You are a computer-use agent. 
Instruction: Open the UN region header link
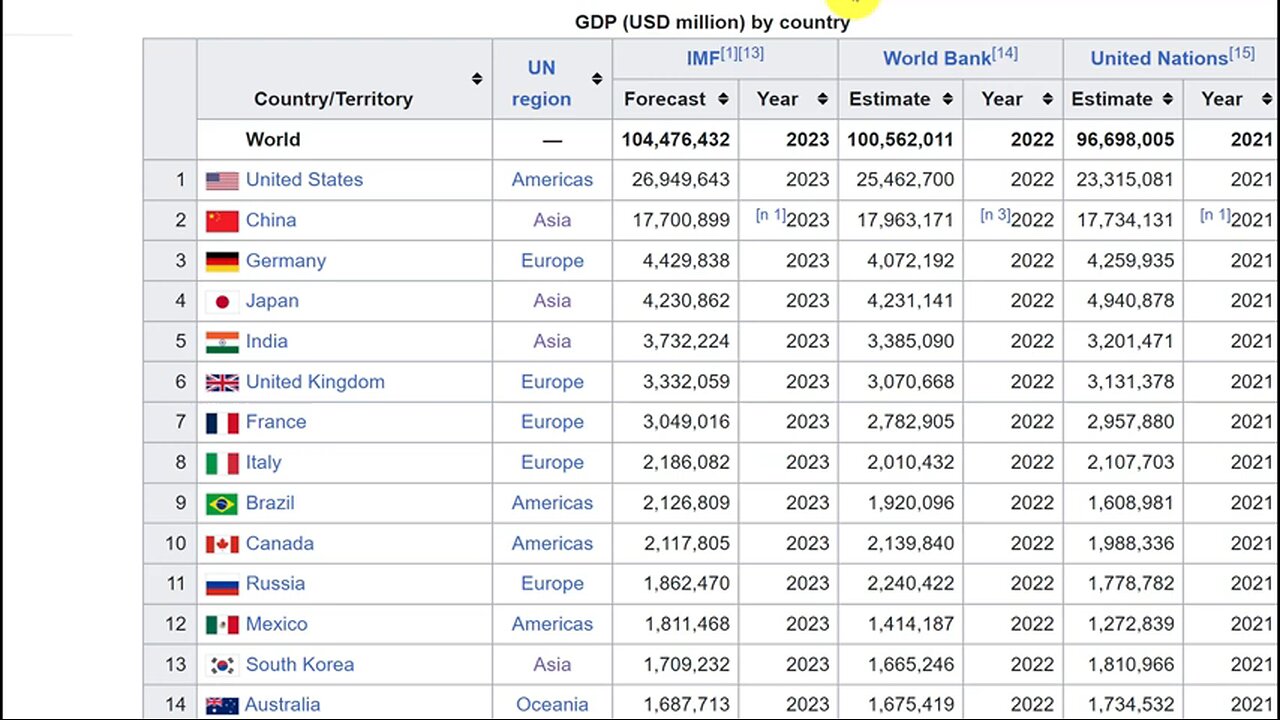click(541, 83)
